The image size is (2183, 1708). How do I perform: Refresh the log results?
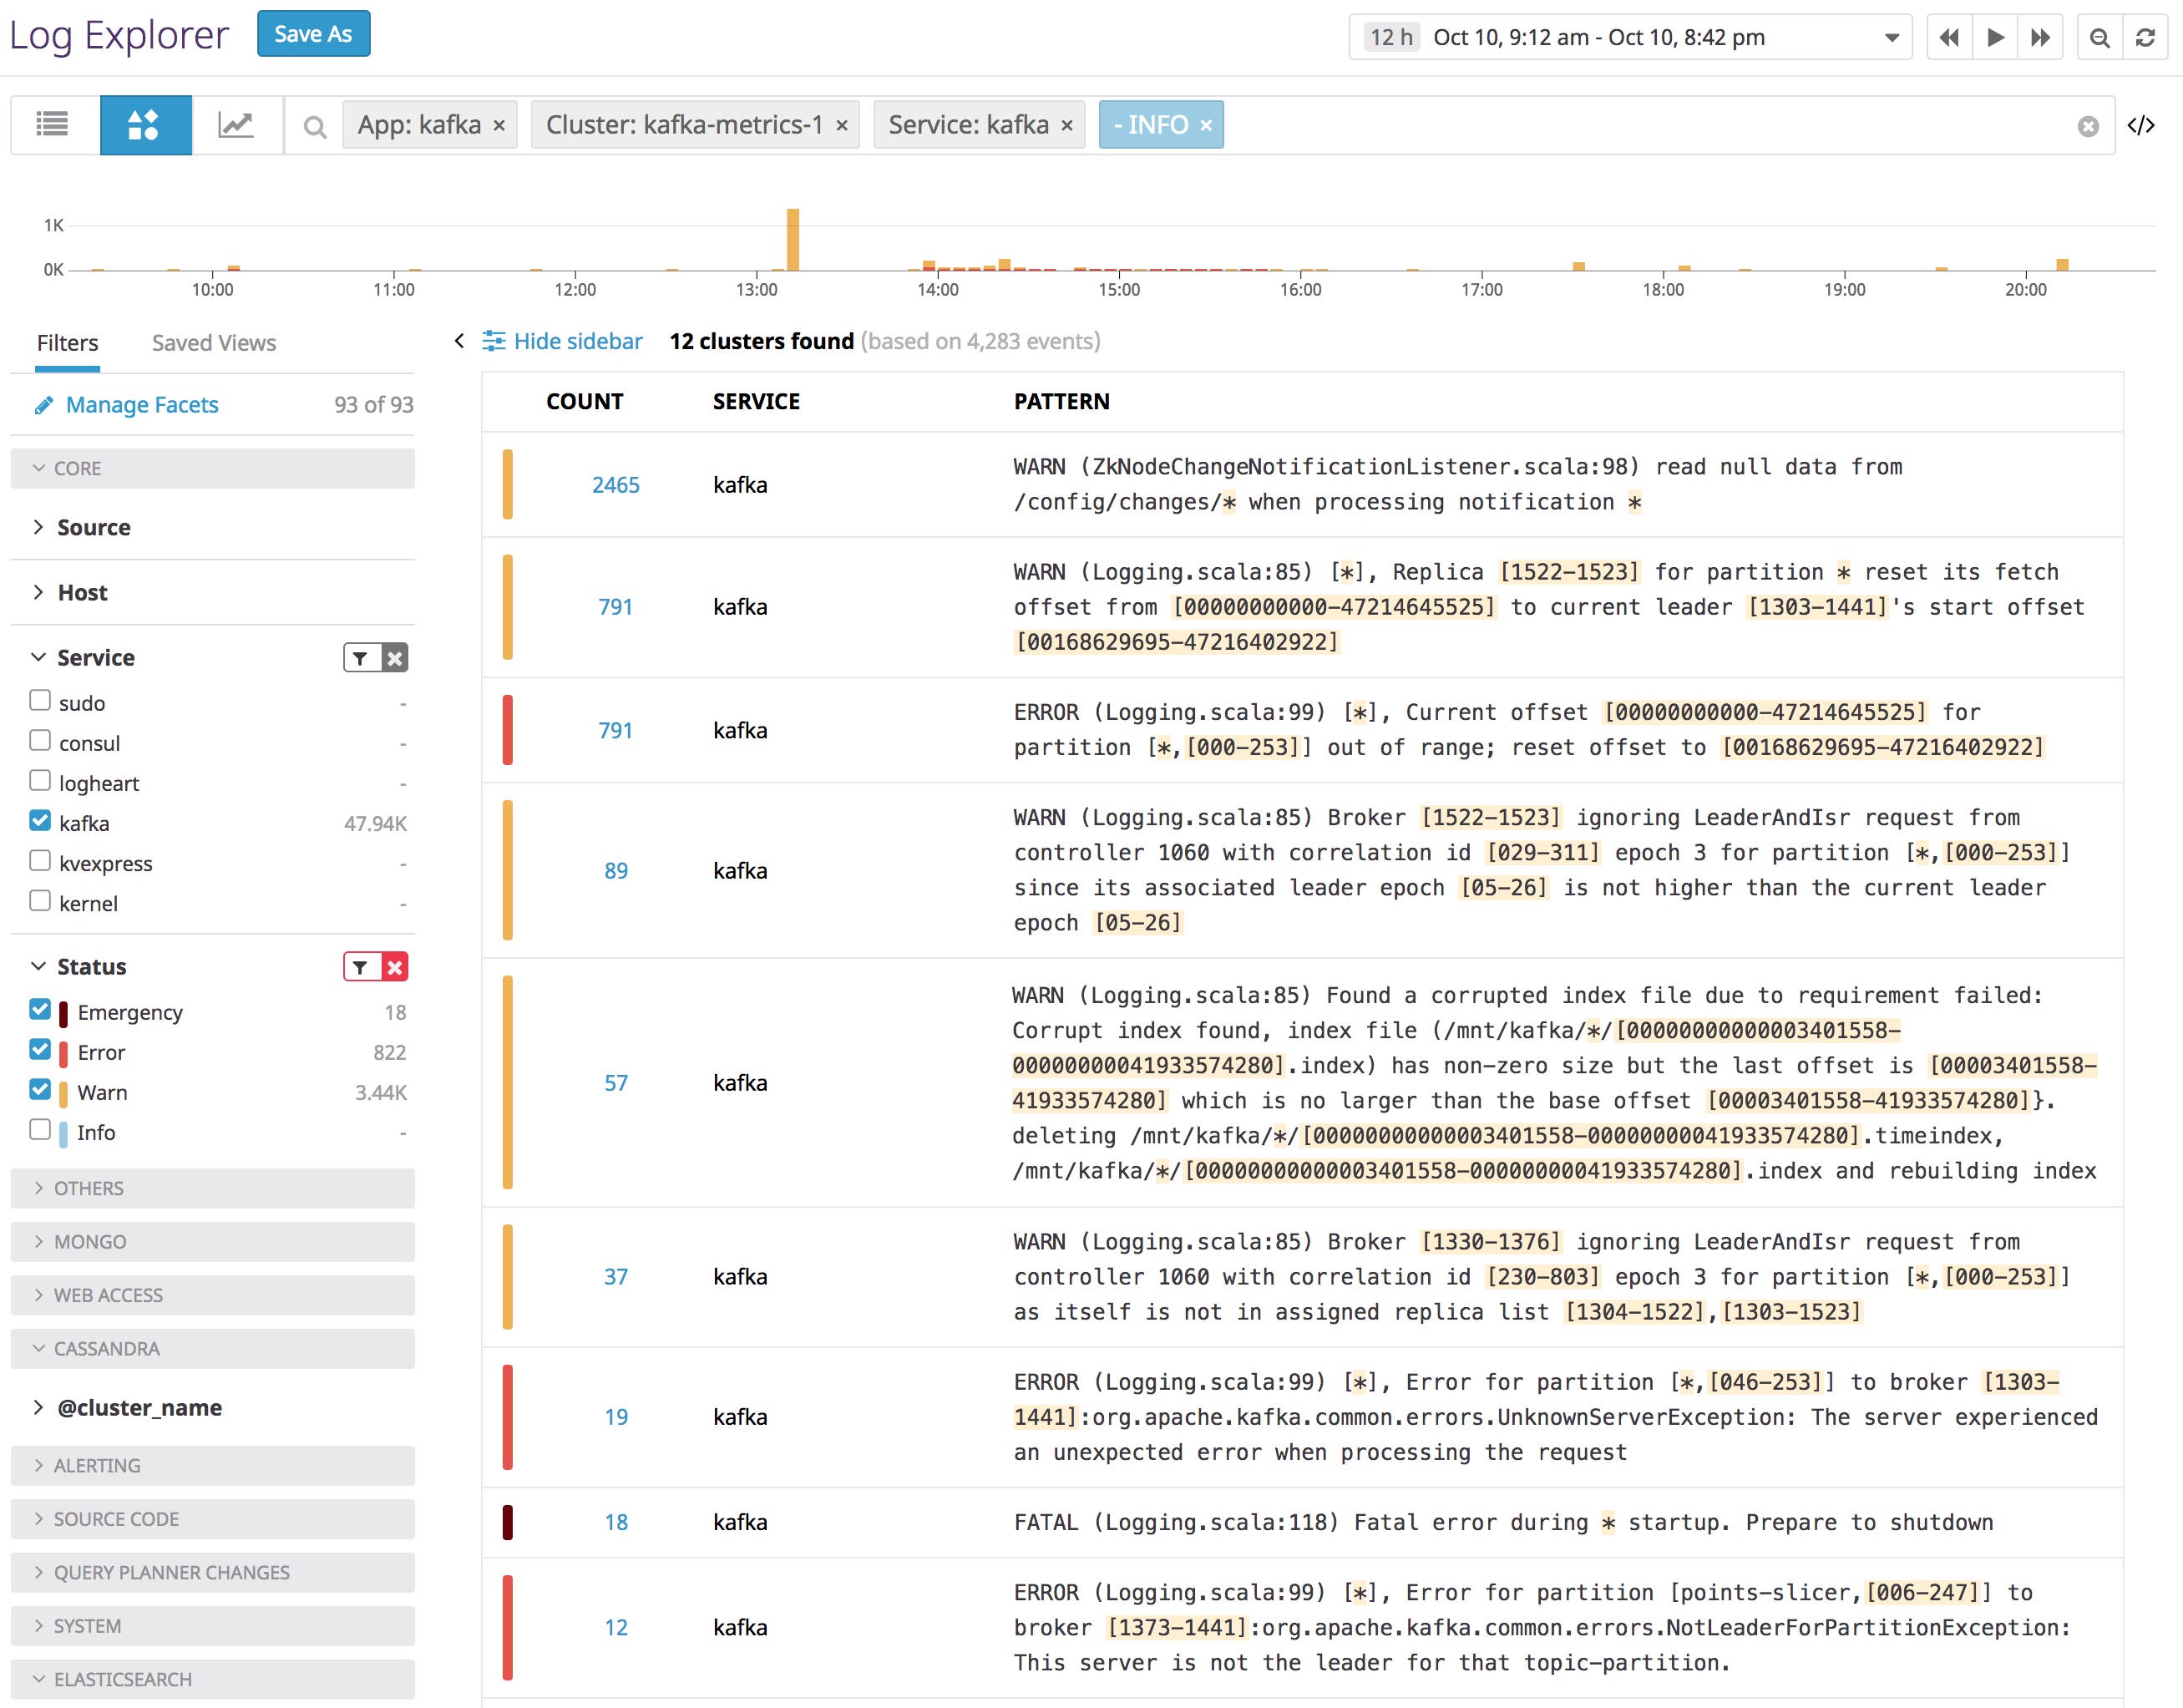click(x=2146, y=38)
